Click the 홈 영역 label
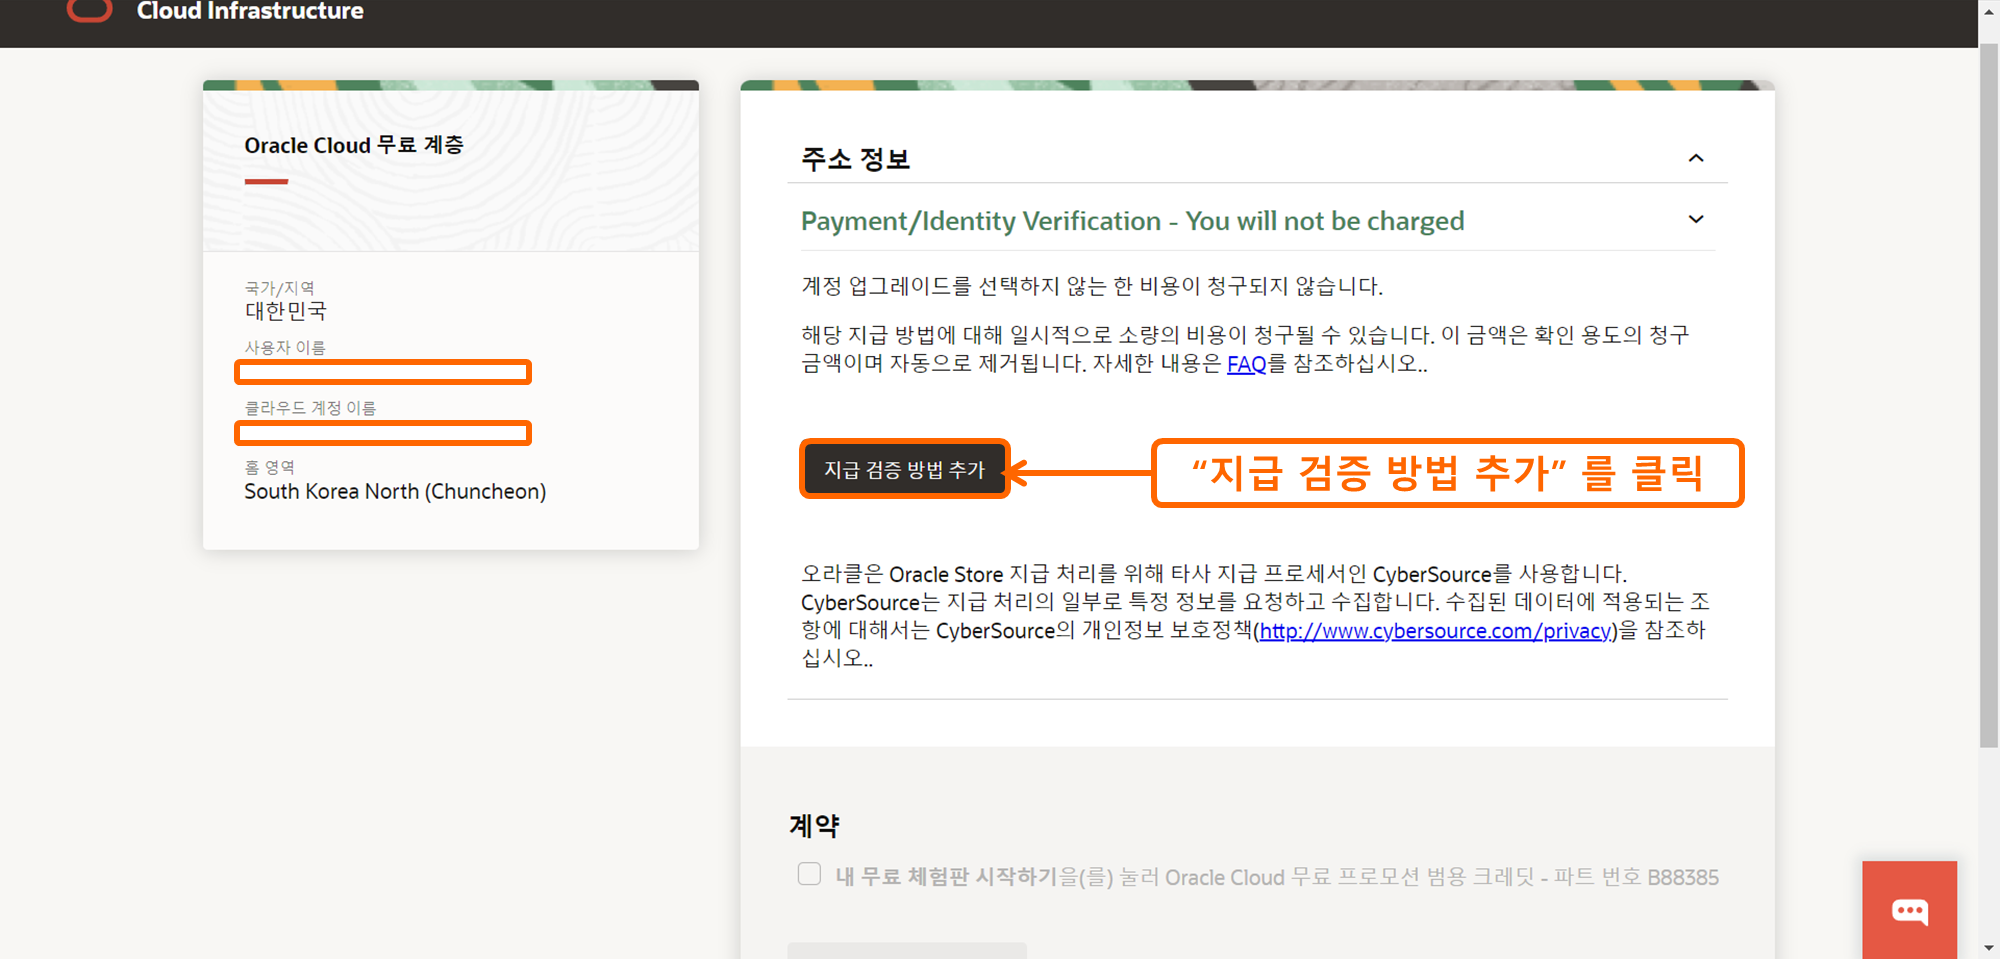Viewport: 2000px width, 959px height. (x=270, y=467)
